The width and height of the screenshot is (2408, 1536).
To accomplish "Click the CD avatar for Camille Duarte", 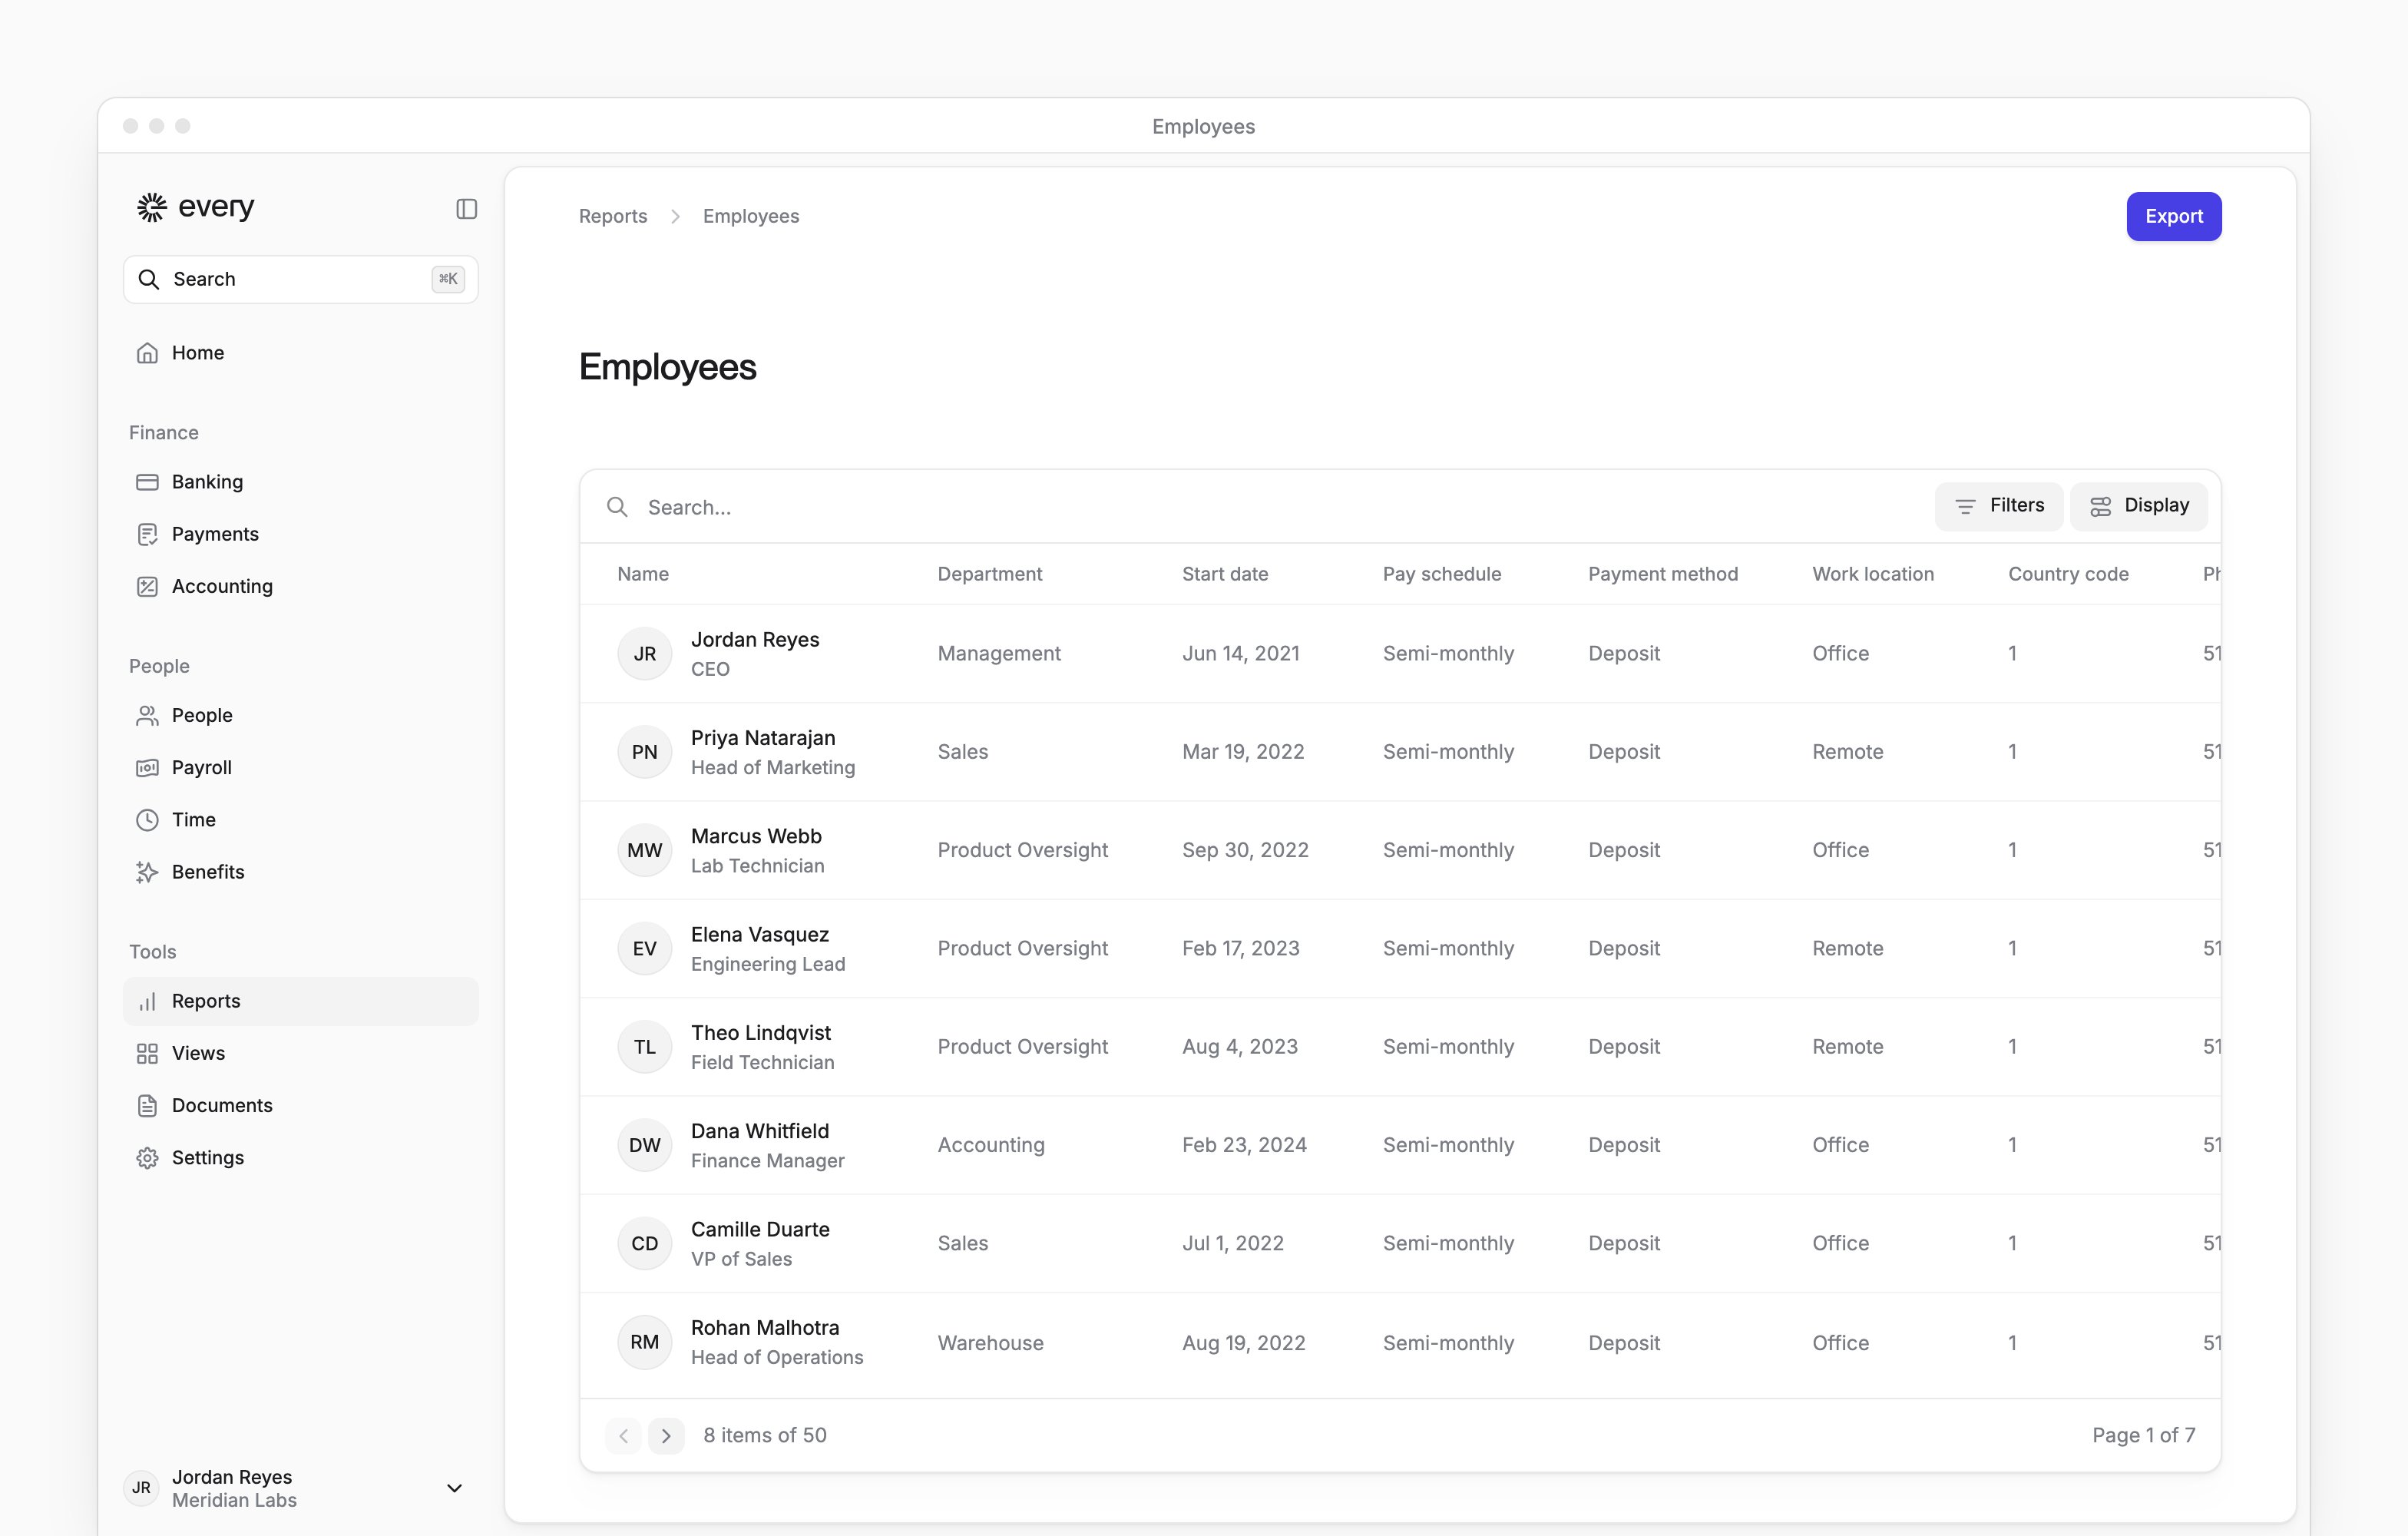I will [644, 1243].
